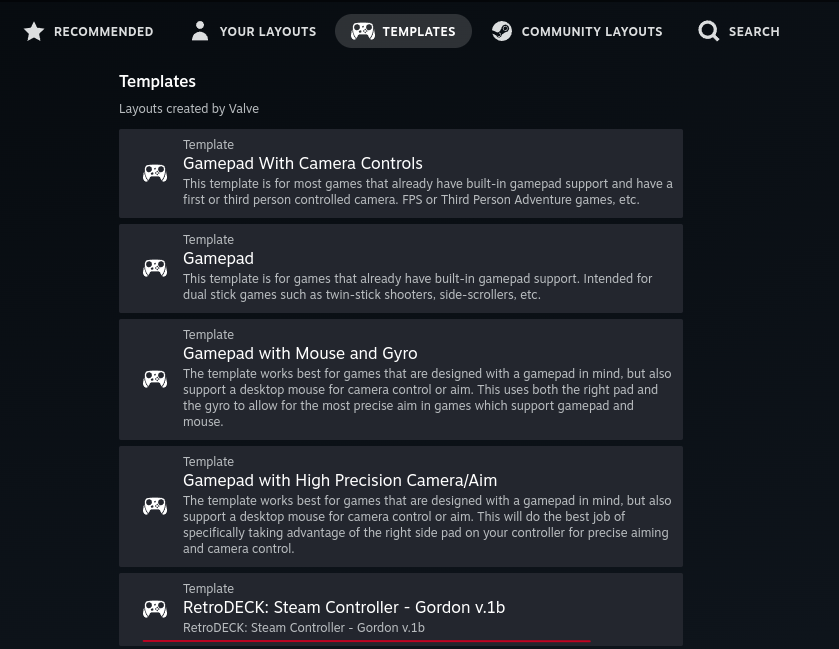
Task: Click the gamepad icon in Templates tab
Action: click(362, 32)
